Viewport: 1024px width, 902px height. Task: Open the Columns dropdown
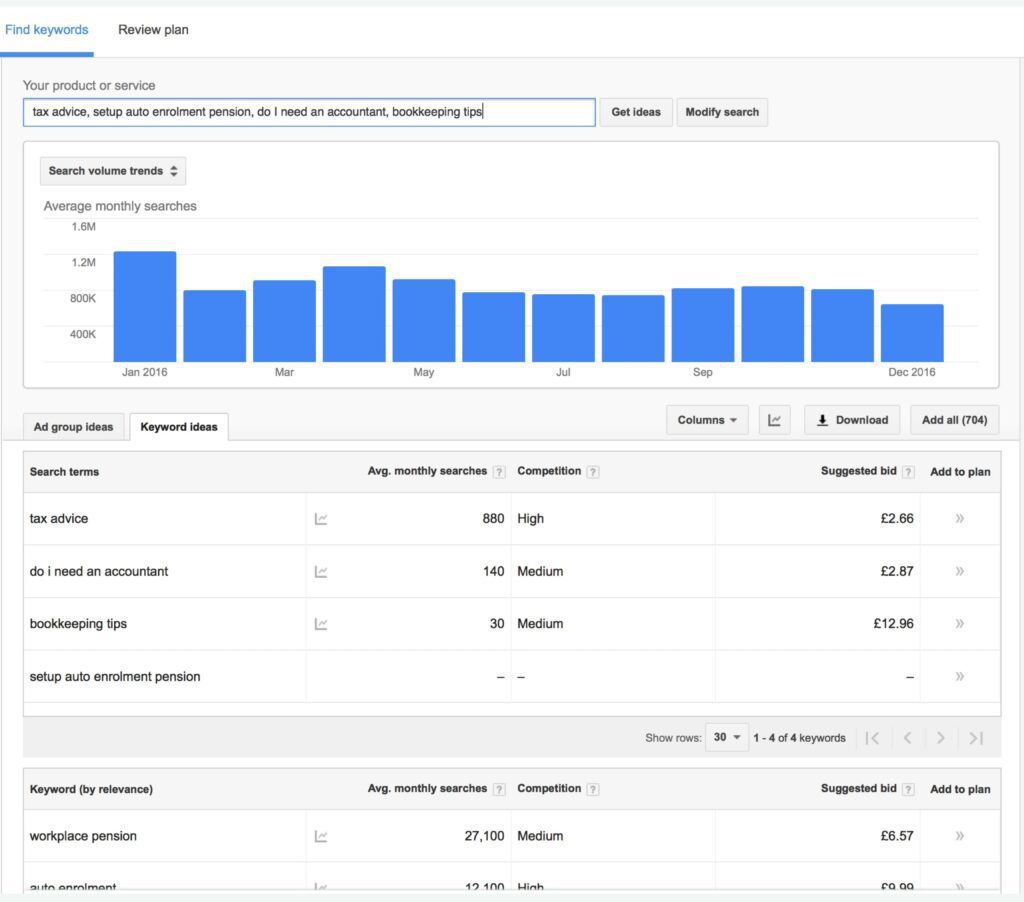[x=707, y=419]
